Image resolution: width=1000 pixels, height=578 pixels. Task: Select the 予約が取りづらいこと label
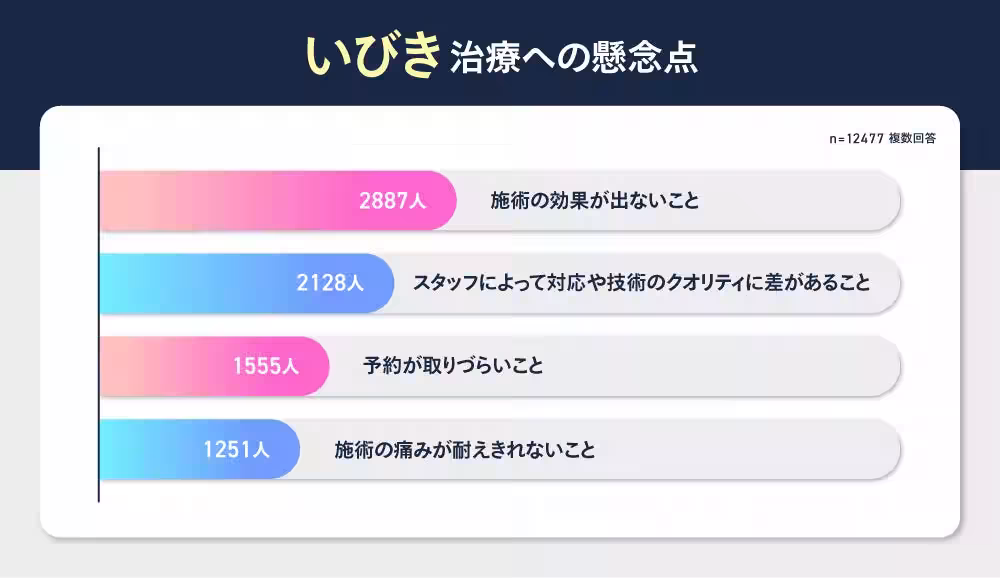pyautogui.click(x=453, y=366)
